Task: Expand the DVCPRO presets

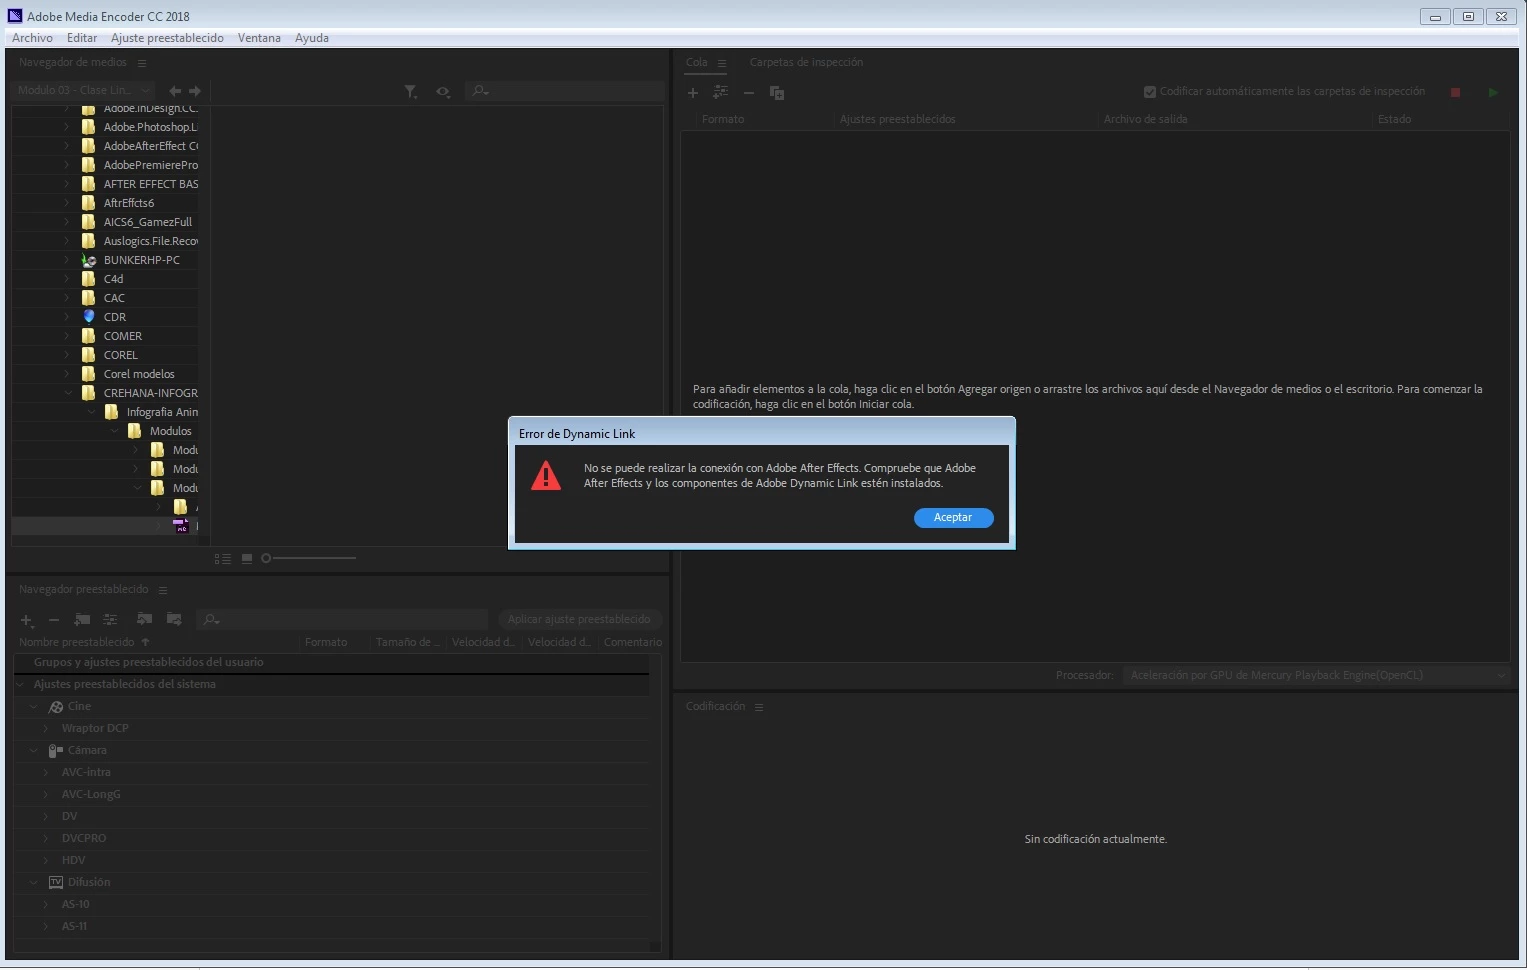Action: [x=46, y=839]
